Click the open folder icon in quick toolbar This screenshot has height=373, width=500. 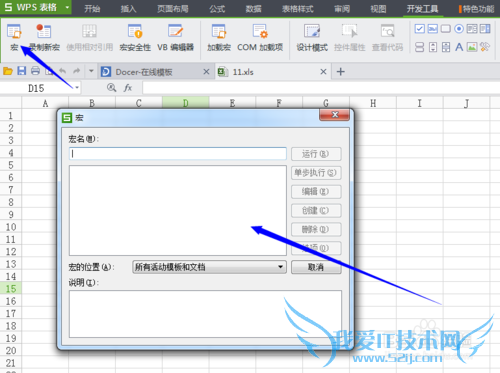point(8,71)
